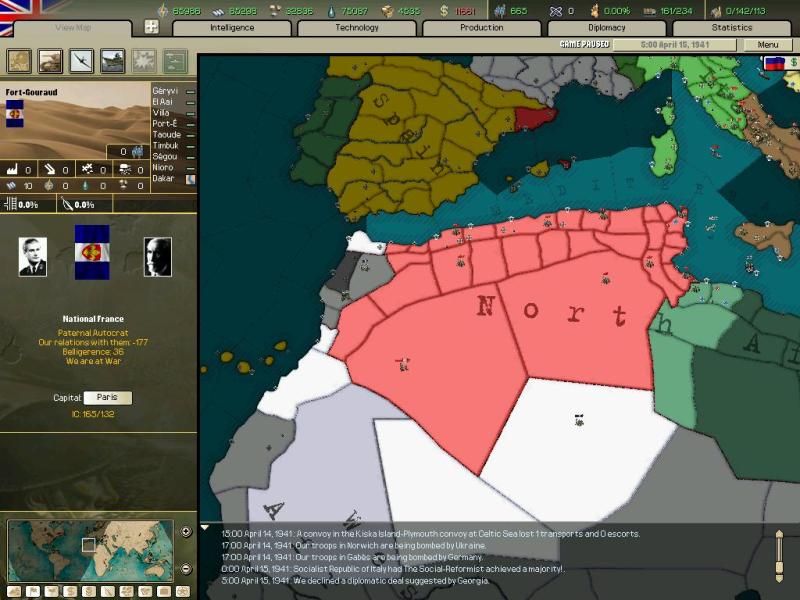Image resolution: width=800 pixels, height=600 pixels.
Task: Click the money dollar sign icon
Action: click(x=444, y=11)
